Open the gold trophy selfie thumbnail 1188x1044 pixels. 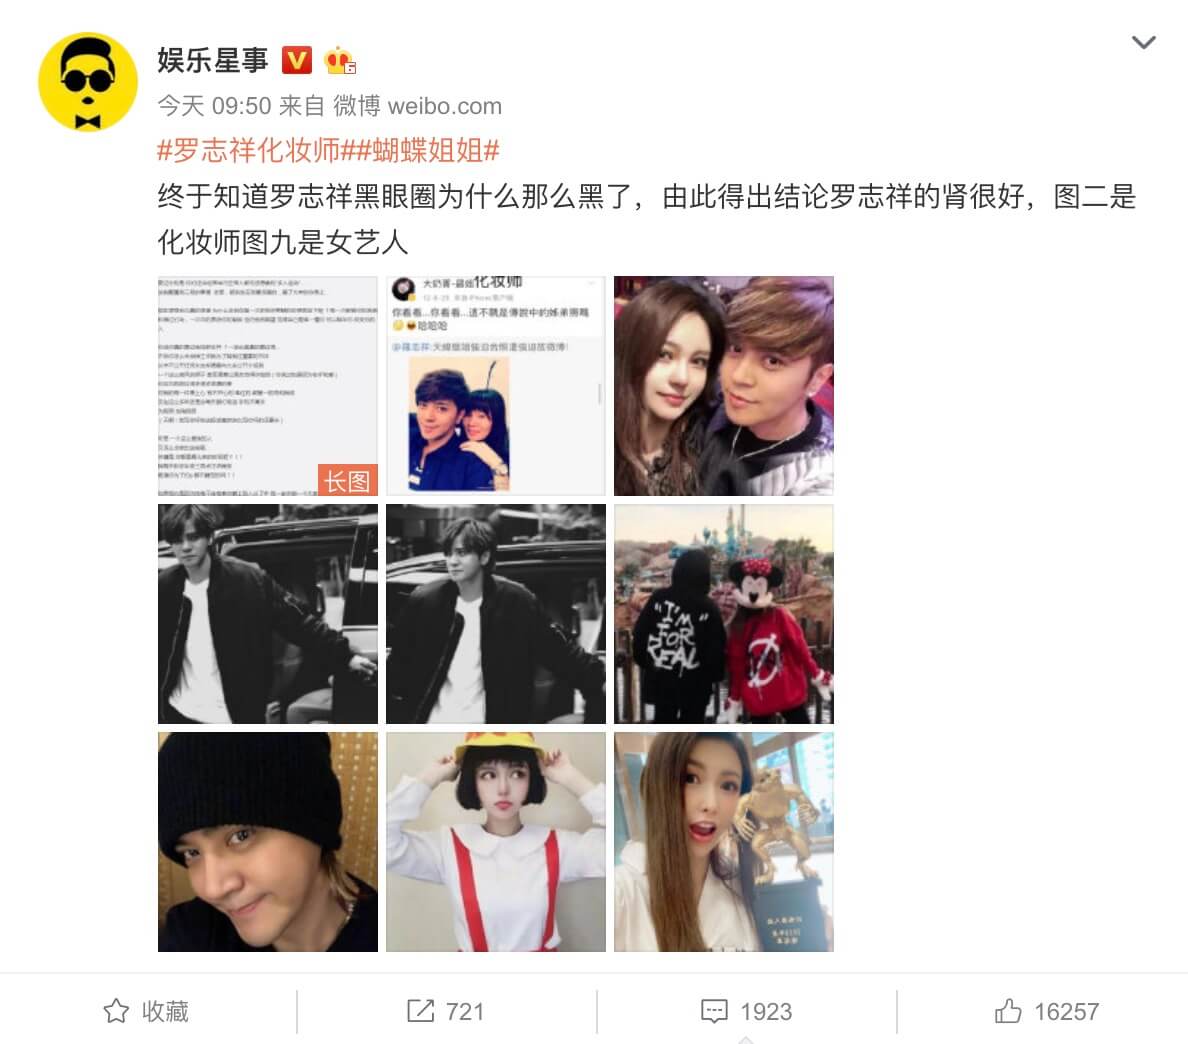click(724, 842)
